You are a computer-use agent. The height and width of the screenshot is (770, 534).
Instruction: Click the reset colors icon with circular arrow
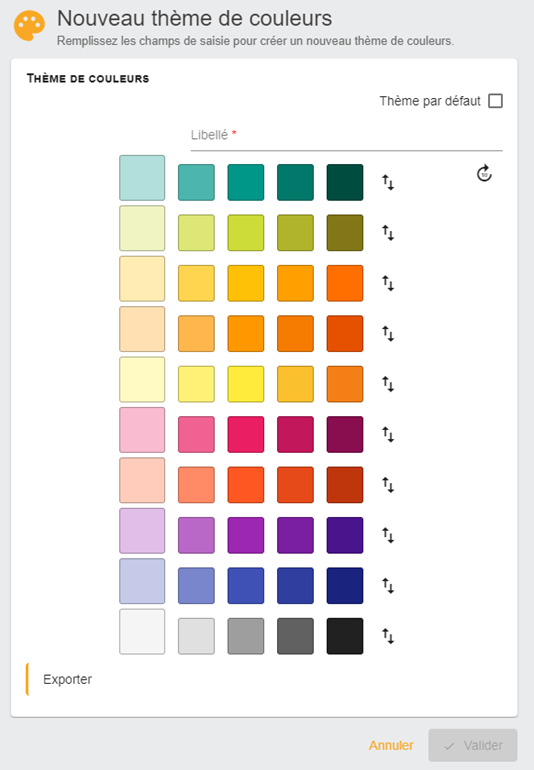(484, 173)
